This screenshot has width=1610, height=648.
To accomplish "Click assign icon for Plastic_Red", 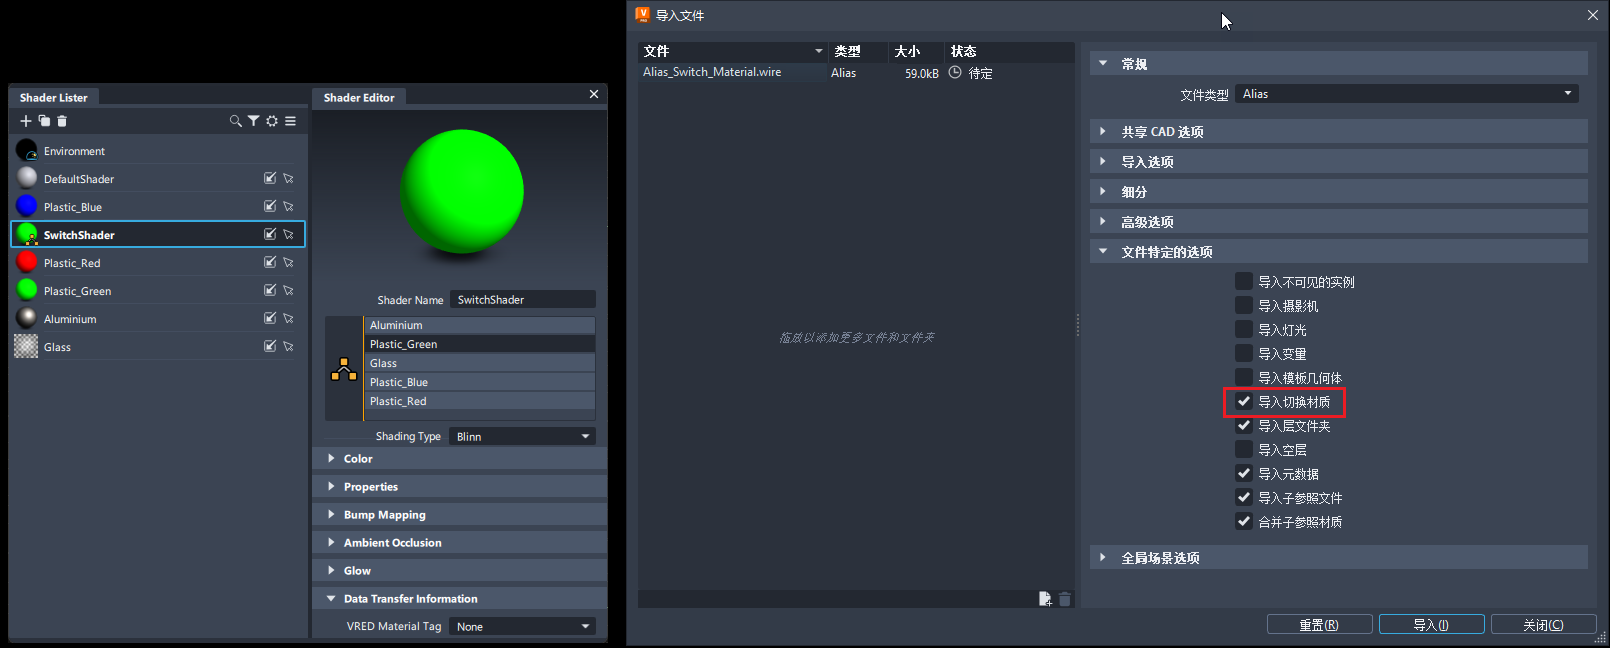I will pos(270,262).
